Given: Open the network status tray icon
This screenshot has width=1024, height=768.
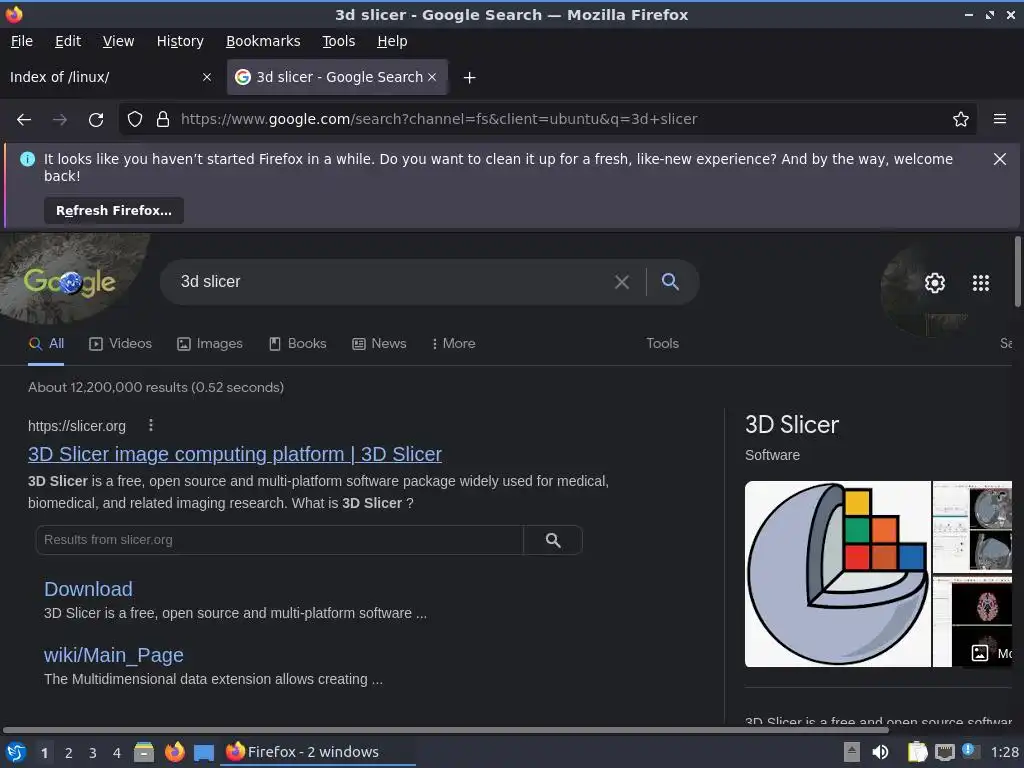Looking at the screenshot, I should 944,752.
